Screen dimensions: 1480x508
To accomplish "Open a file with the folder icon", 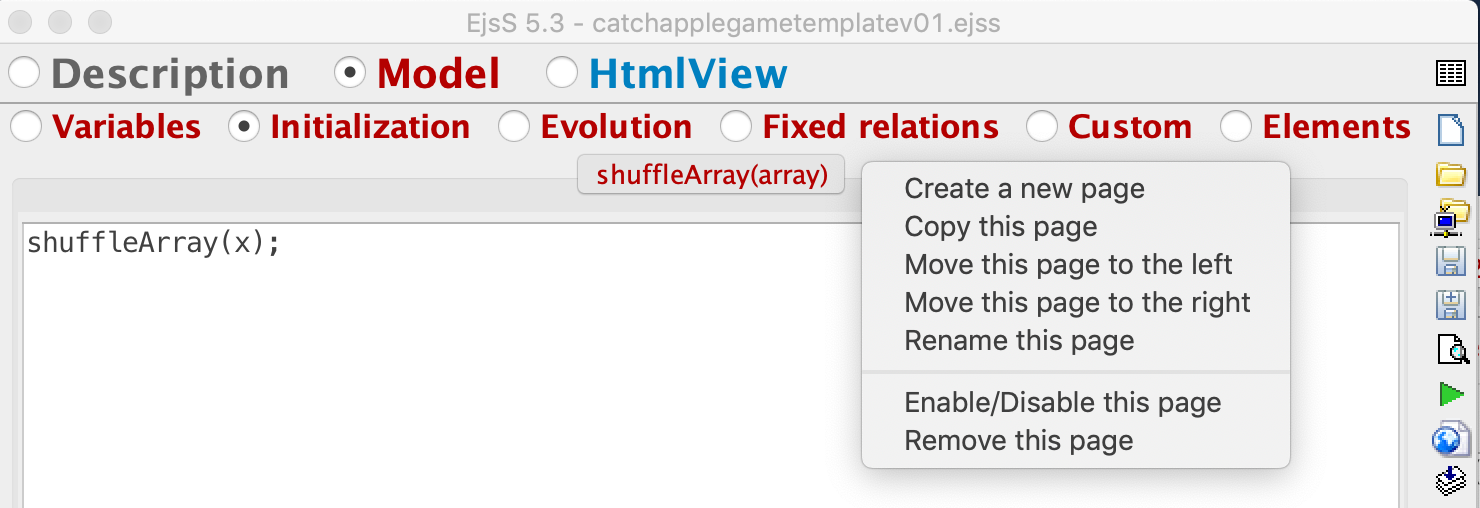I will 1451,175.
